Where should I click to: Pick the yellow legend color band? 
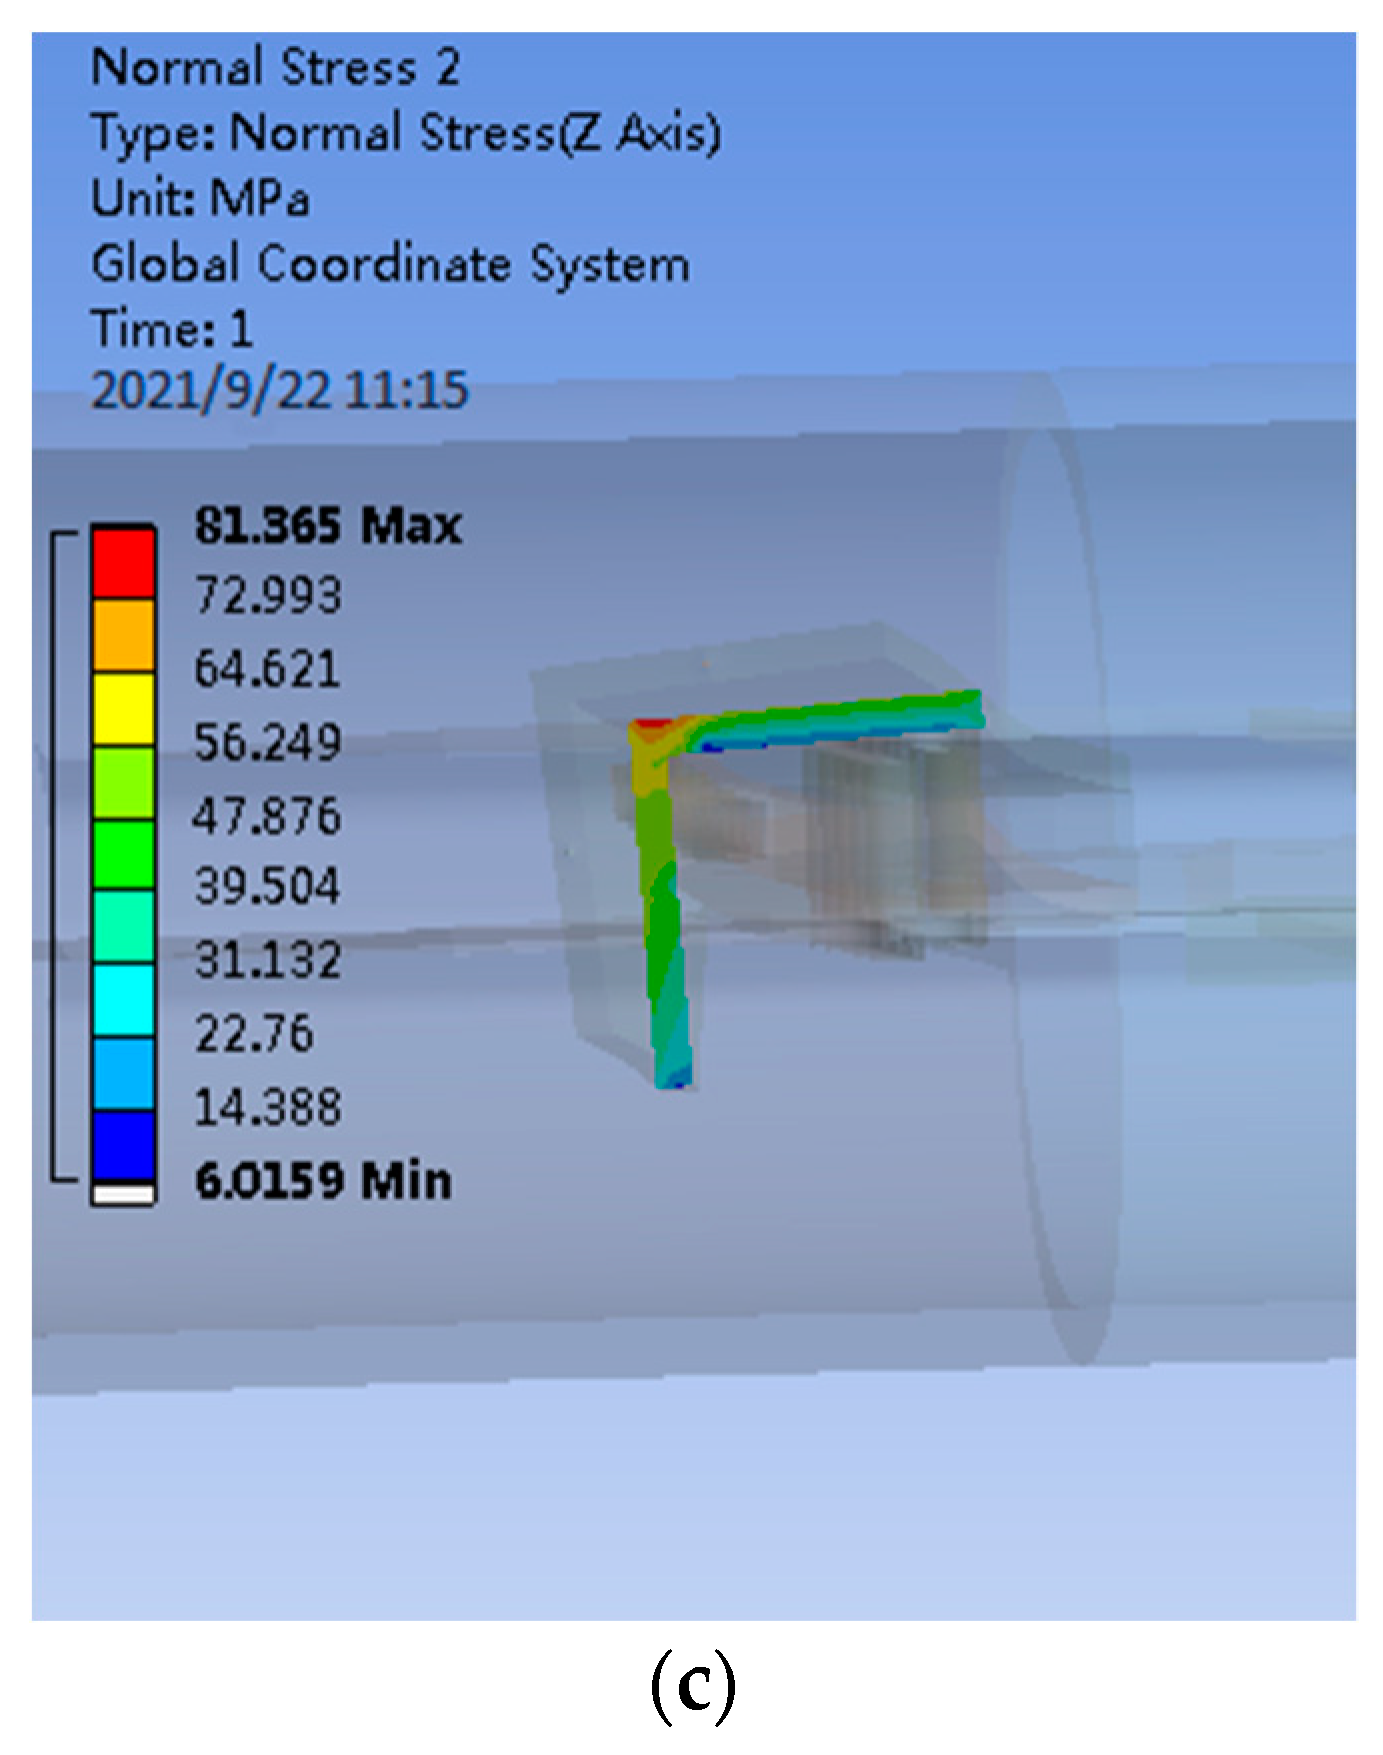[x=123, y=709]
